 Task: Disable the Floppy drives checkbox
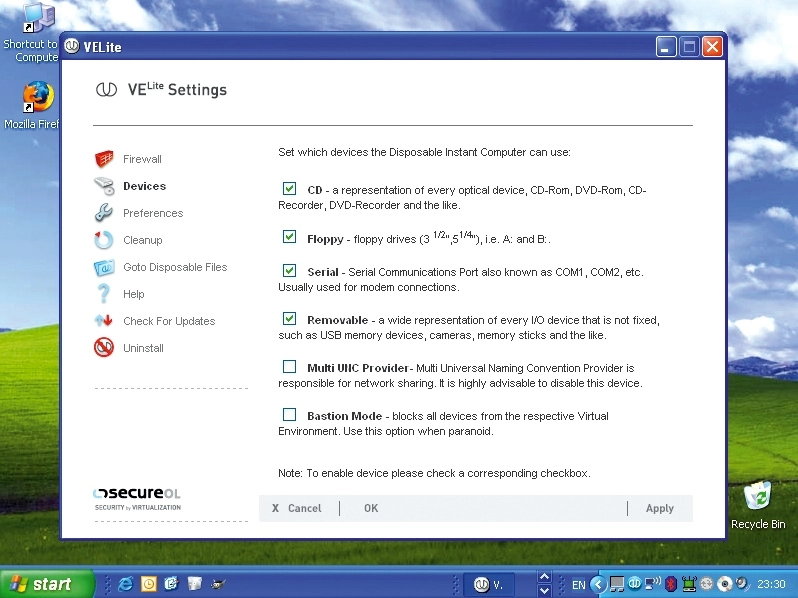coord(289,237)
